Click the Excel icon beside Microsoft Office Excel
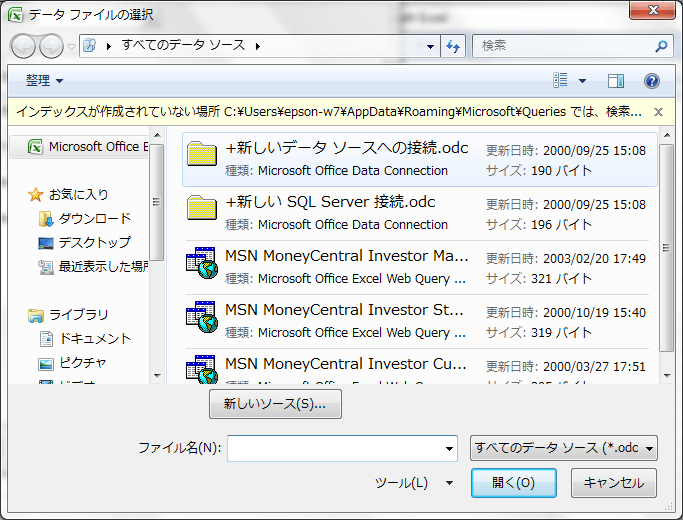The width and height of the screenshot is (683, 520). click(35, 147)
